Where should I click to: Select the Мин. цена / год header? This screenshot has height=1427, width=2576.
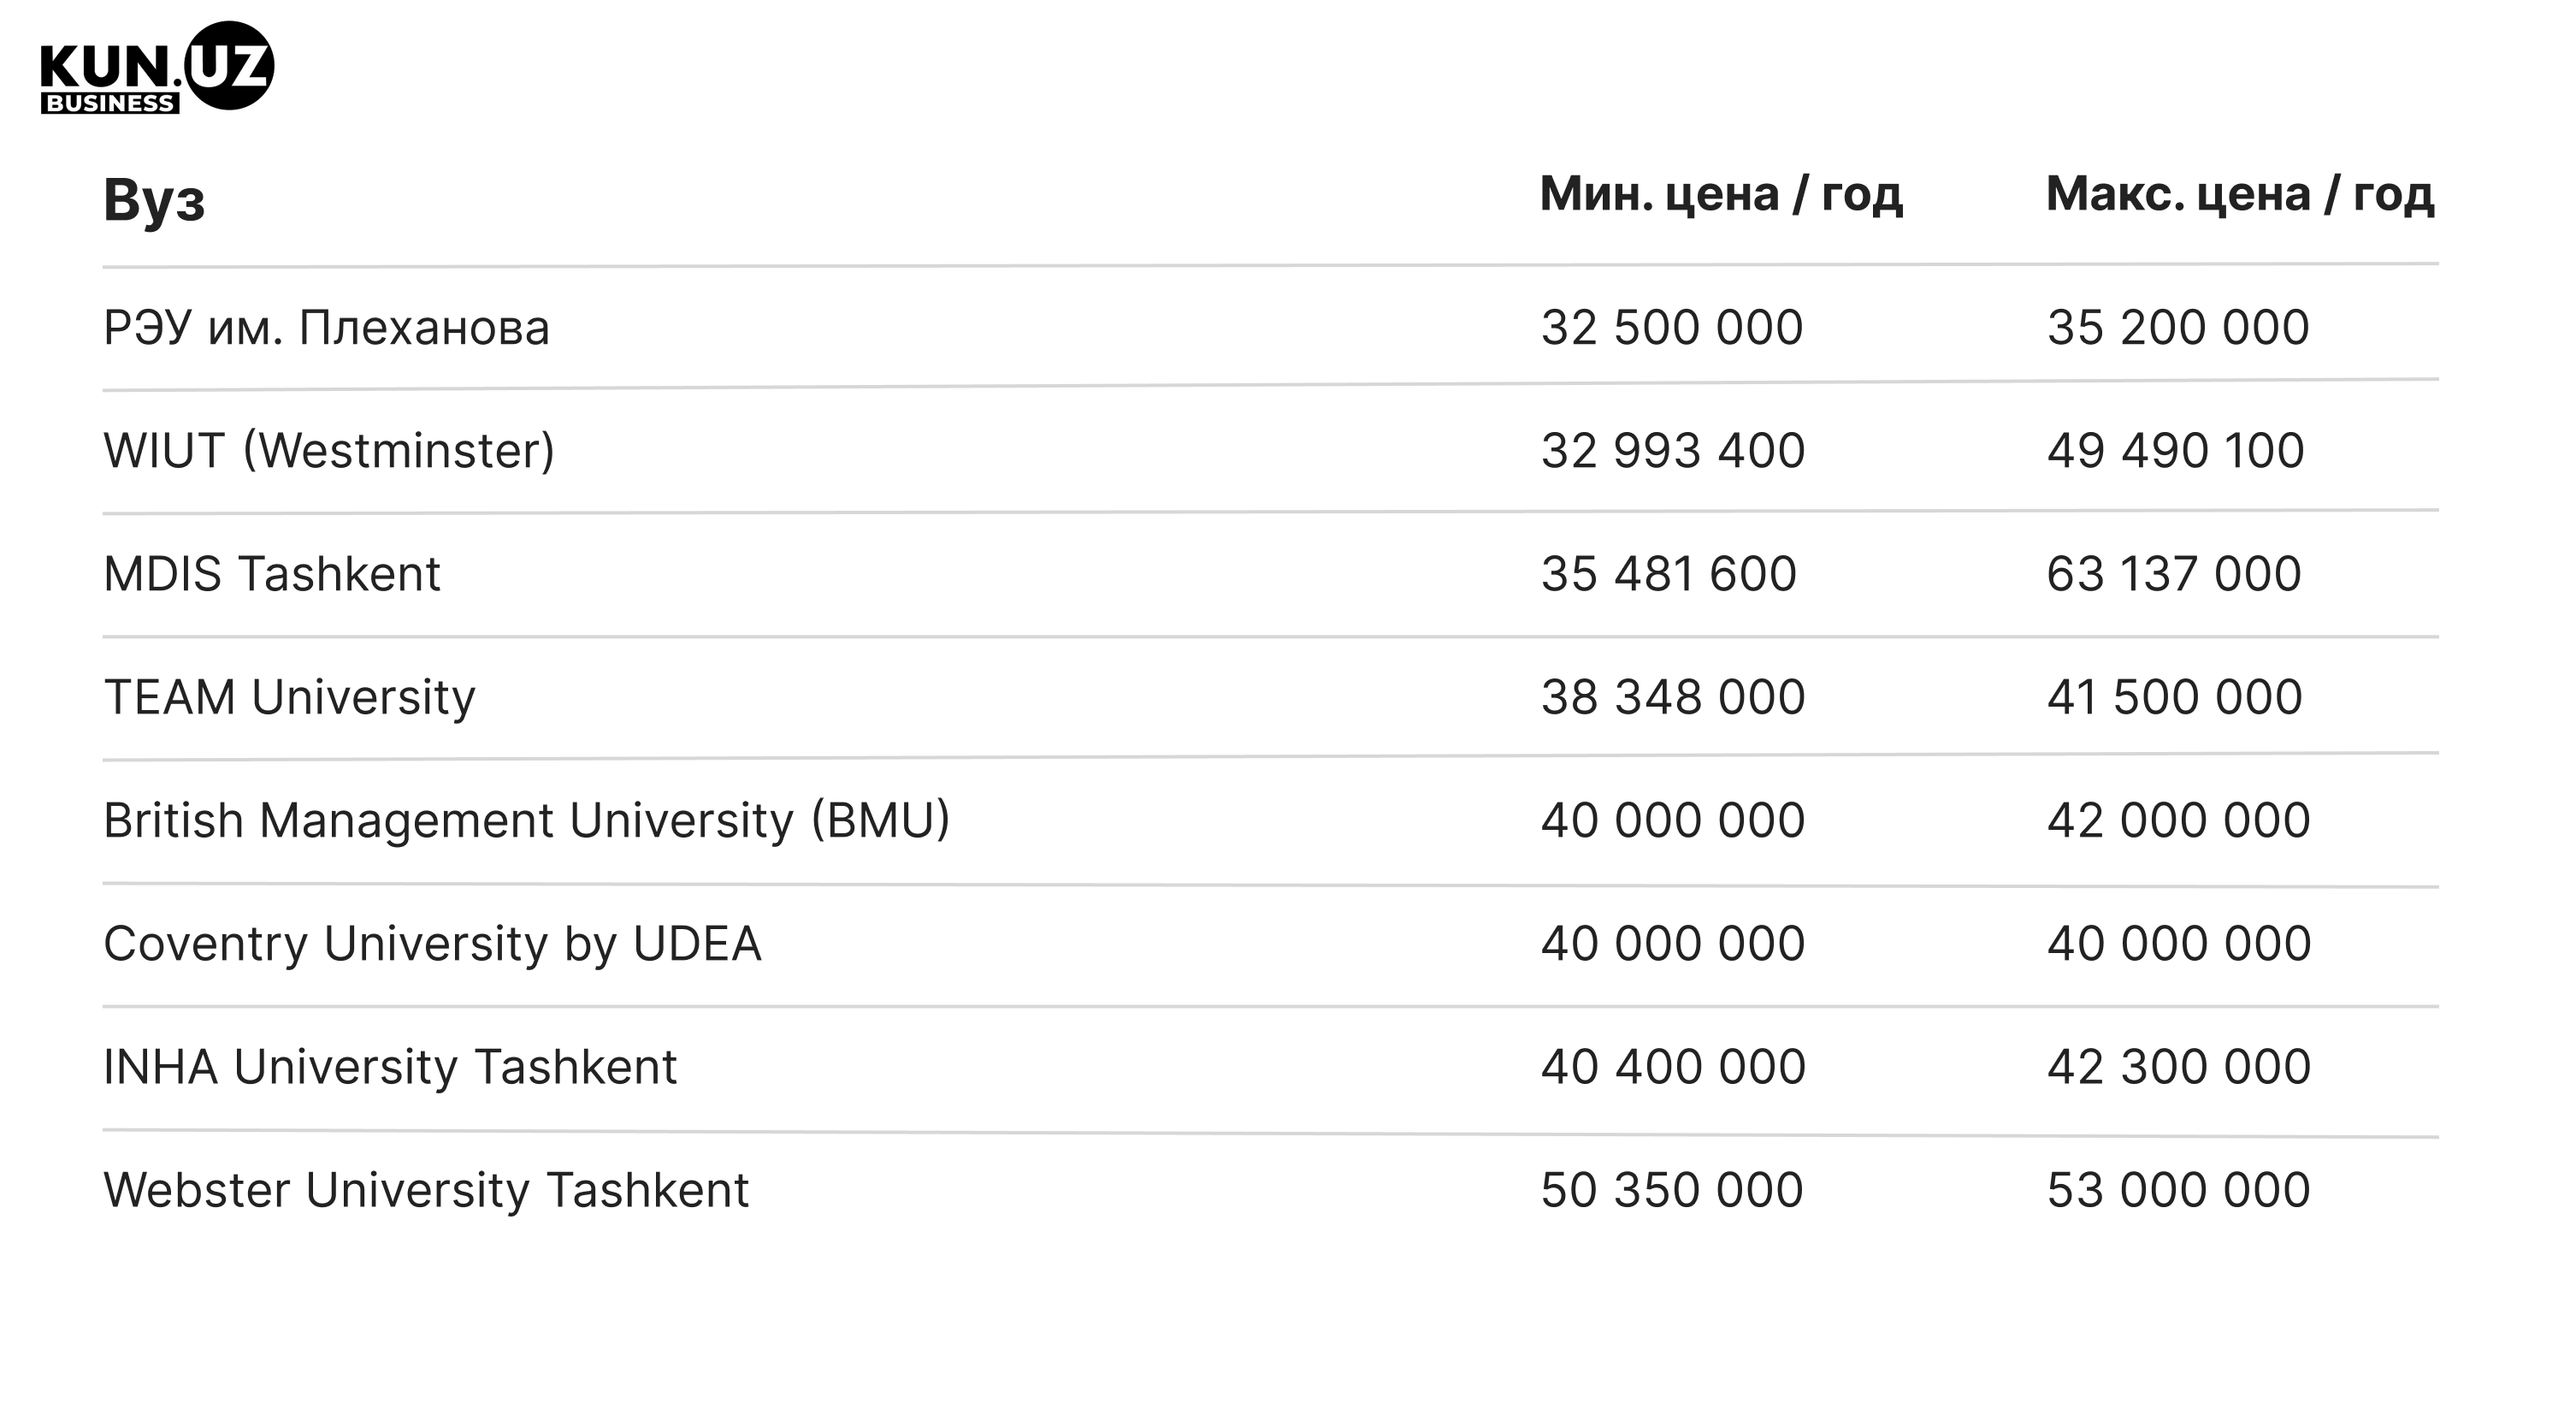tap(1720, 194)
